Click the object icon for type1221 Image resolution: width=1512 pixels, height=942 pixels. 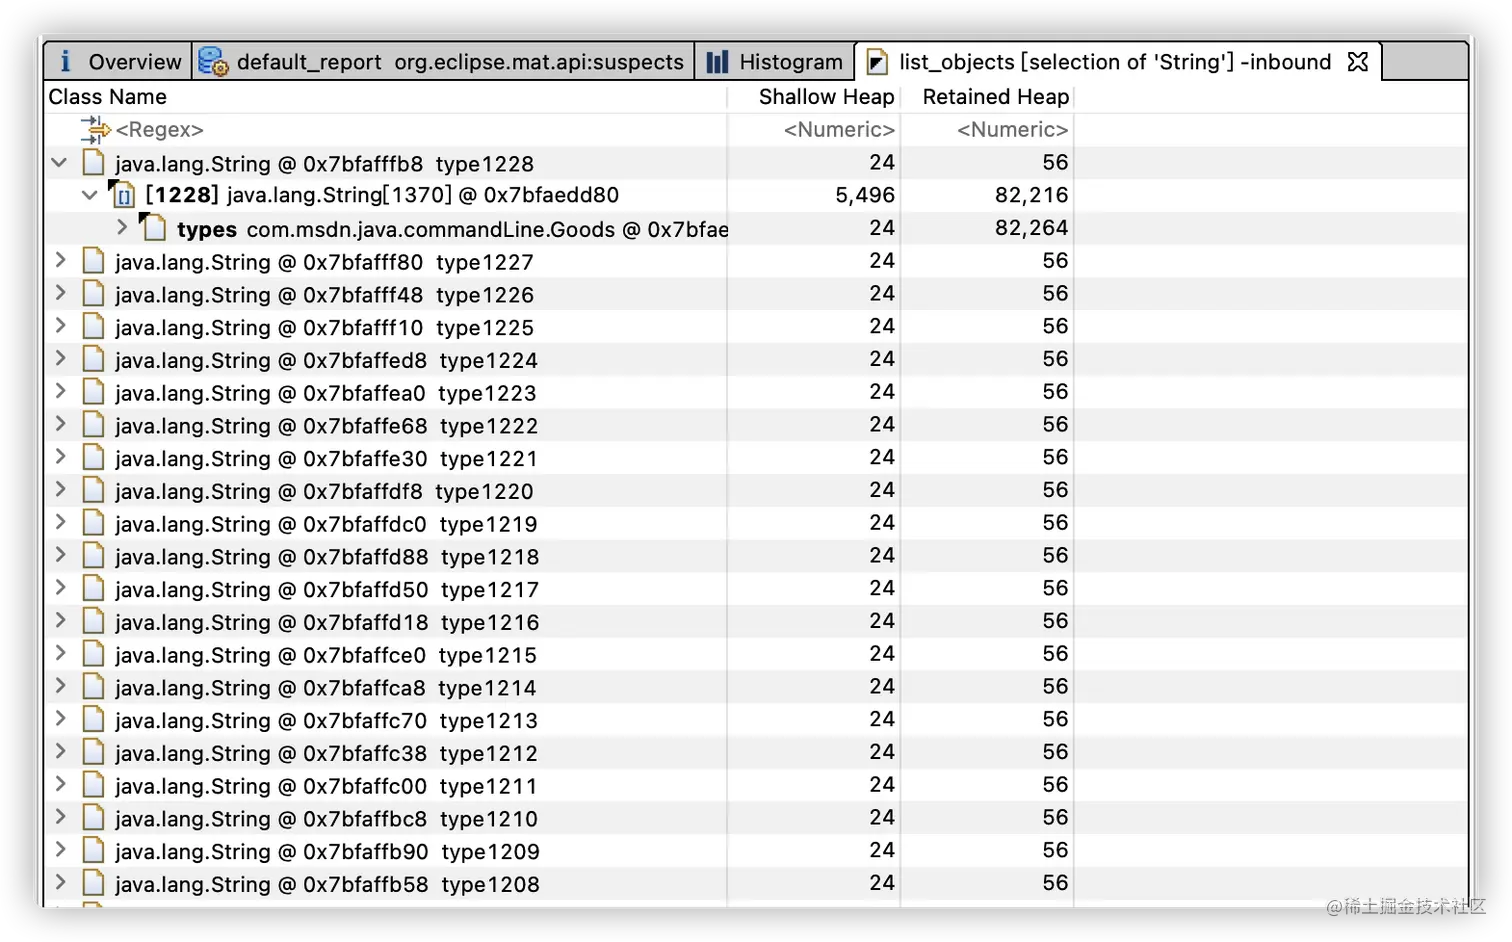[x=93, y=458]
